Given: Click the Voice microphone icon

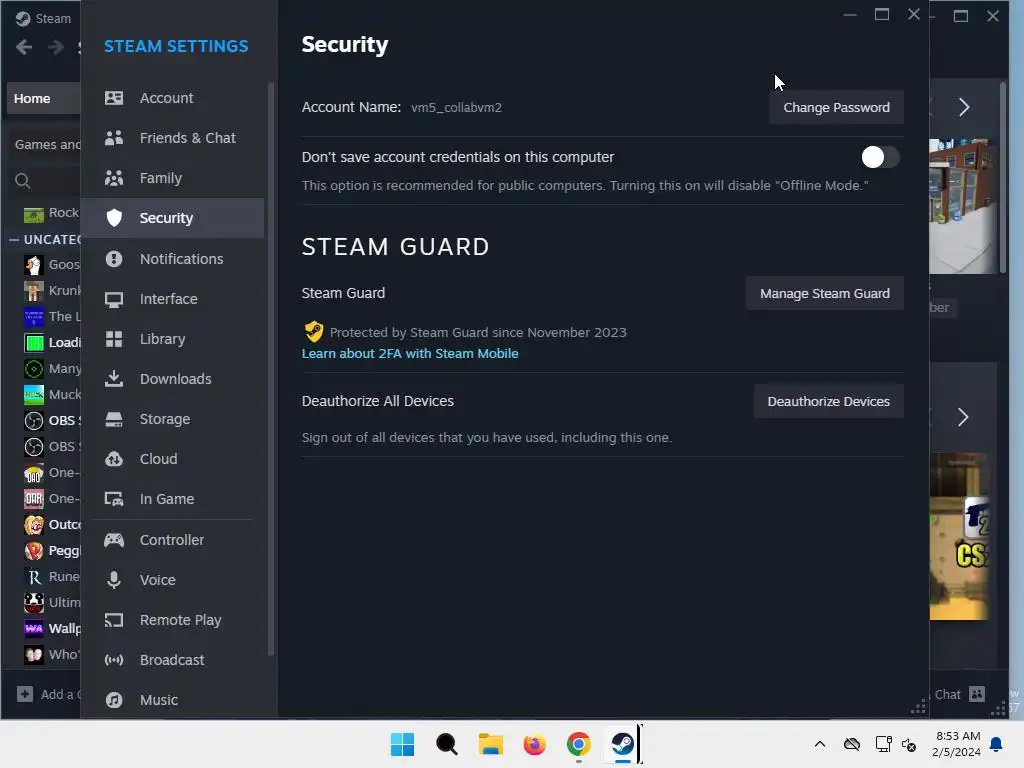Looking at the screenshot, I should point(114,580).
